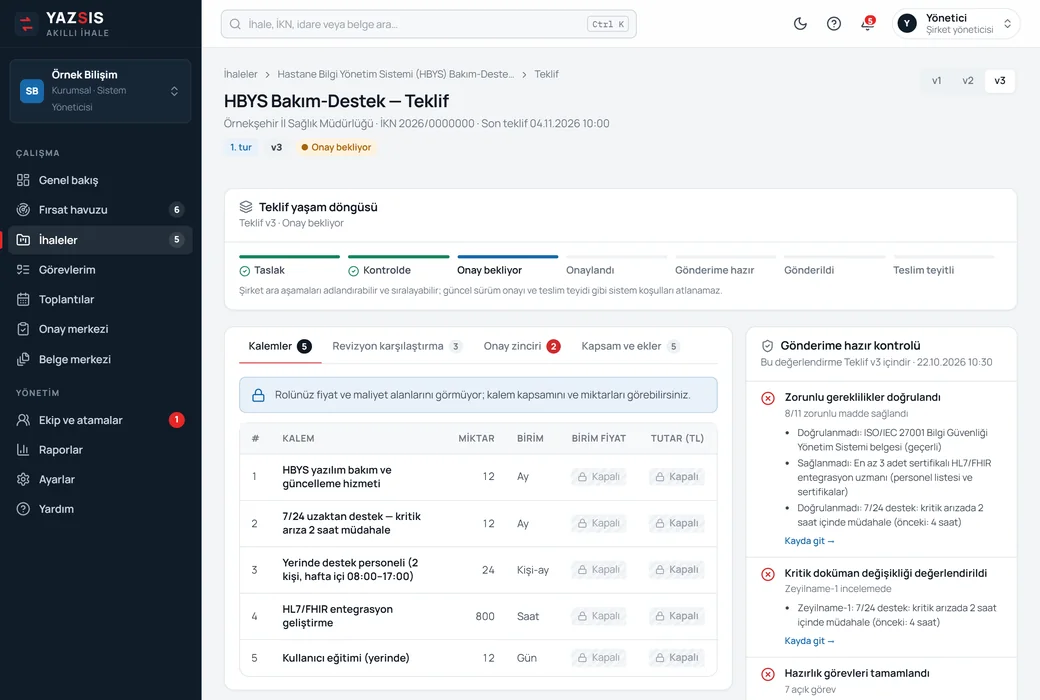Open notifications bell icon
This screenshot has height=700, width=1040.
click(x=868, y=24)
